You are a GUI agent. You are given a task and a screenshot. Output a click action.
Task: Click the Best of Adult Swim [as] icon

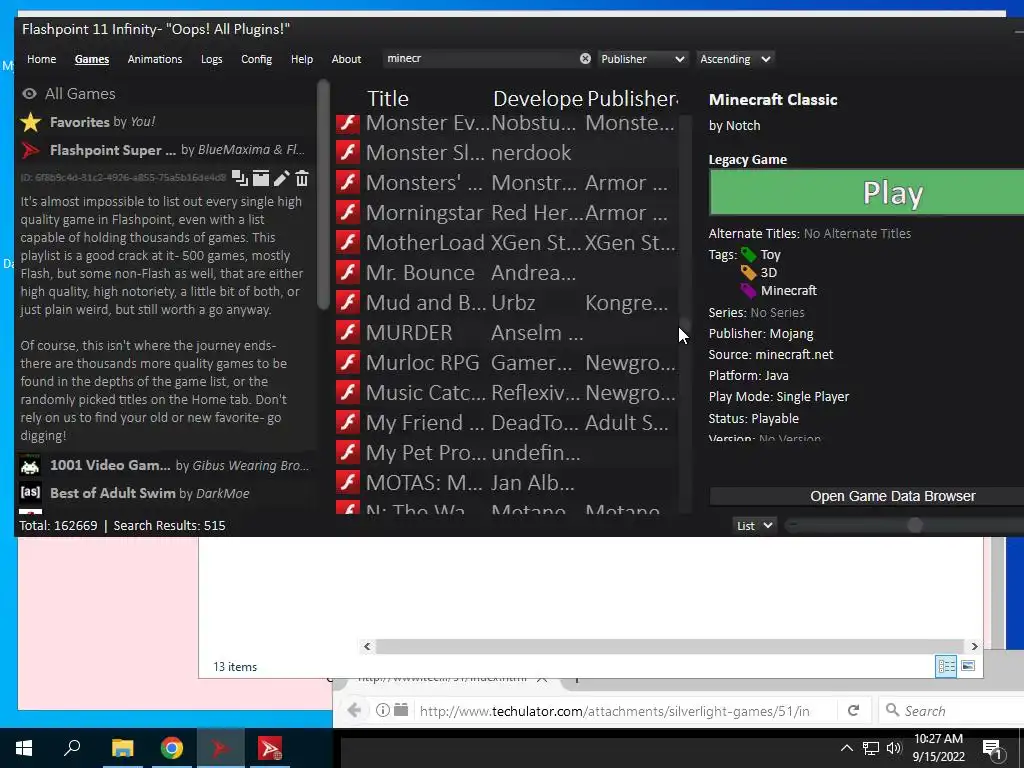pos(31,492)
